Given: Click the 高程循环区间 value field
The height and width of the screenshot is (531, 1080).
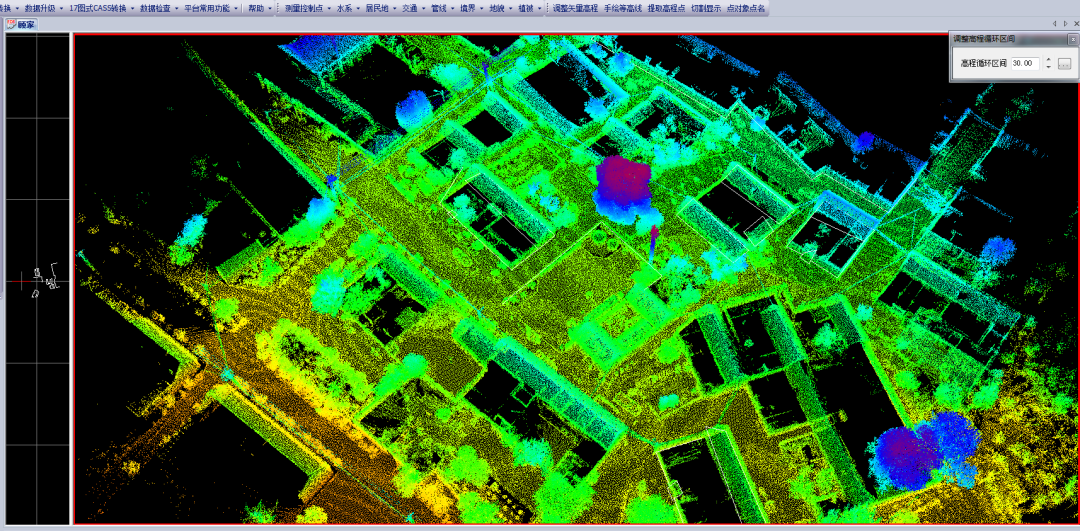Looking at the screenshot, I should 1023,63.
